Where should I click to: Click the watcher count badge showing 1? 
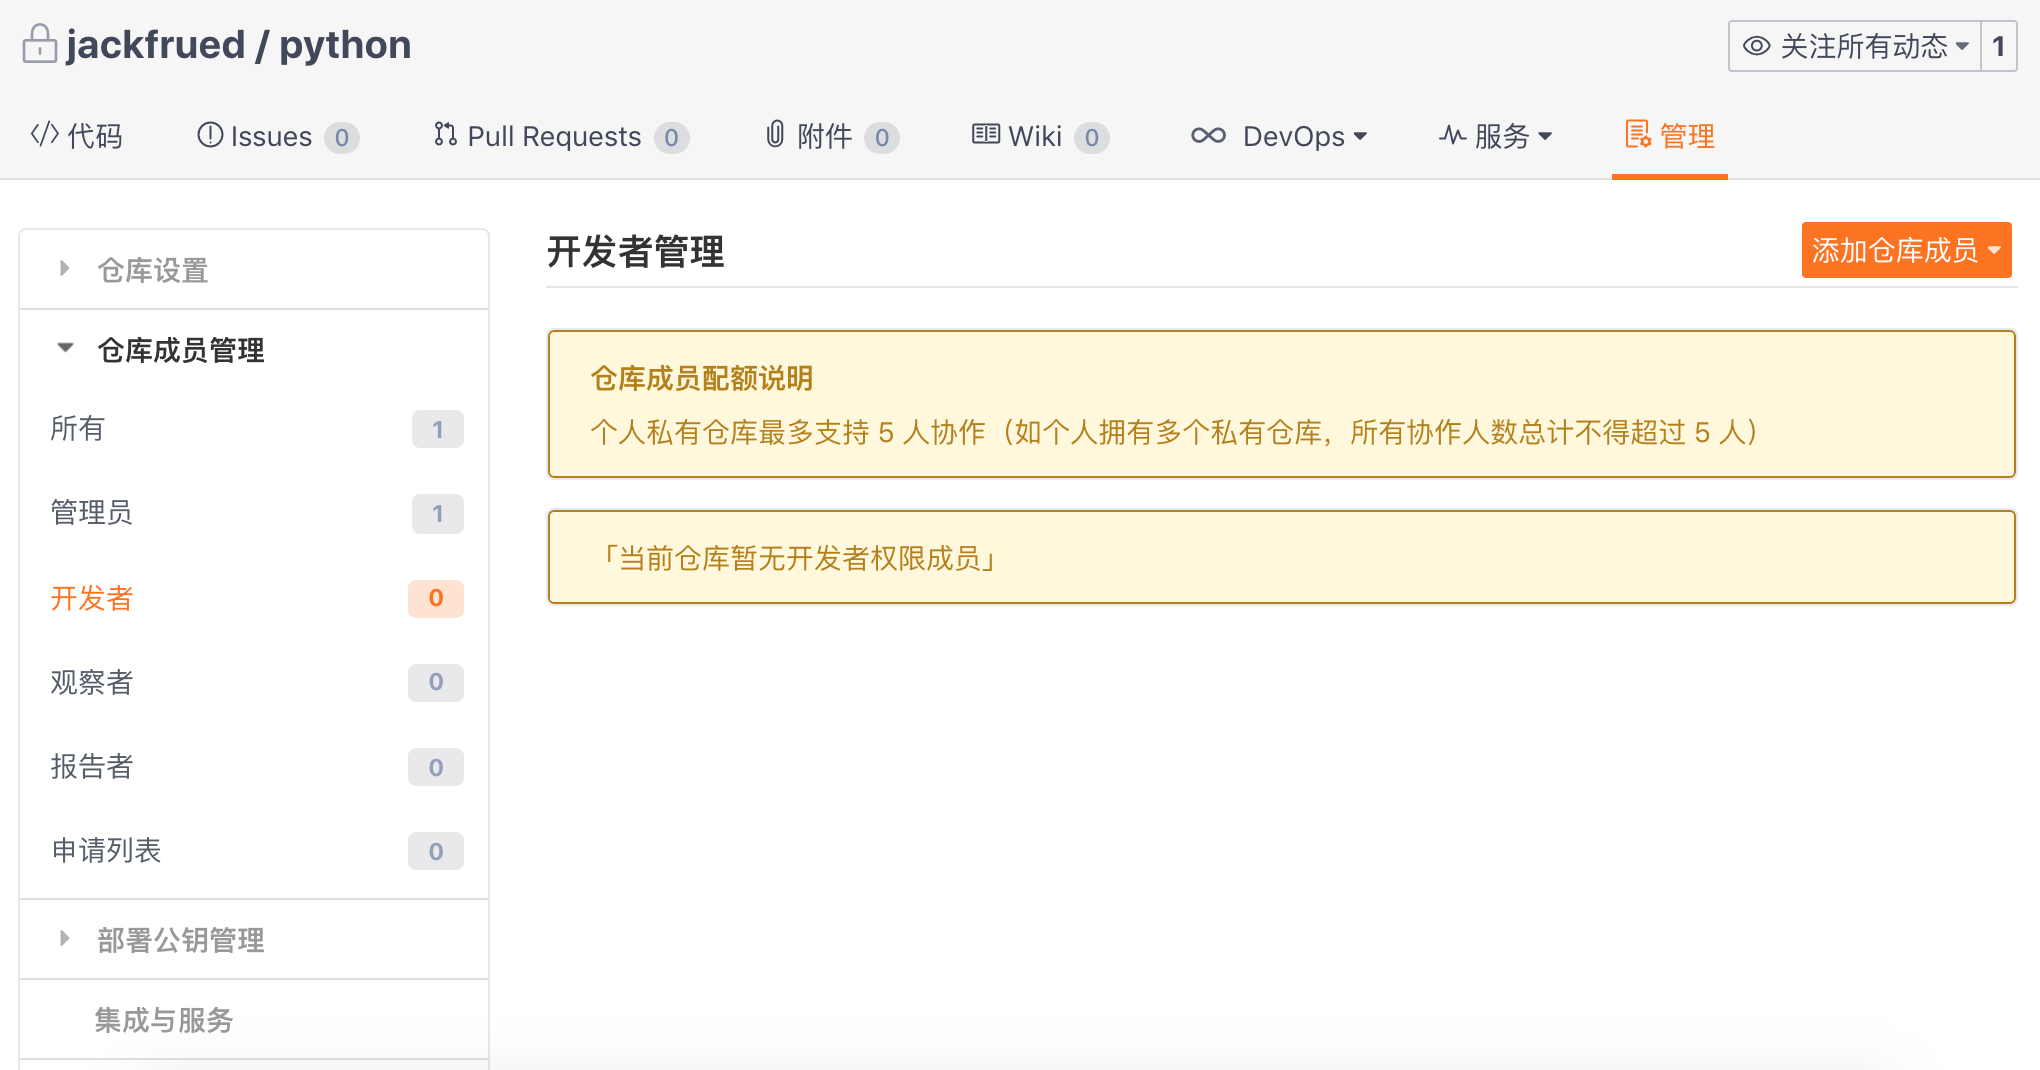click(x=1998, y=45)
